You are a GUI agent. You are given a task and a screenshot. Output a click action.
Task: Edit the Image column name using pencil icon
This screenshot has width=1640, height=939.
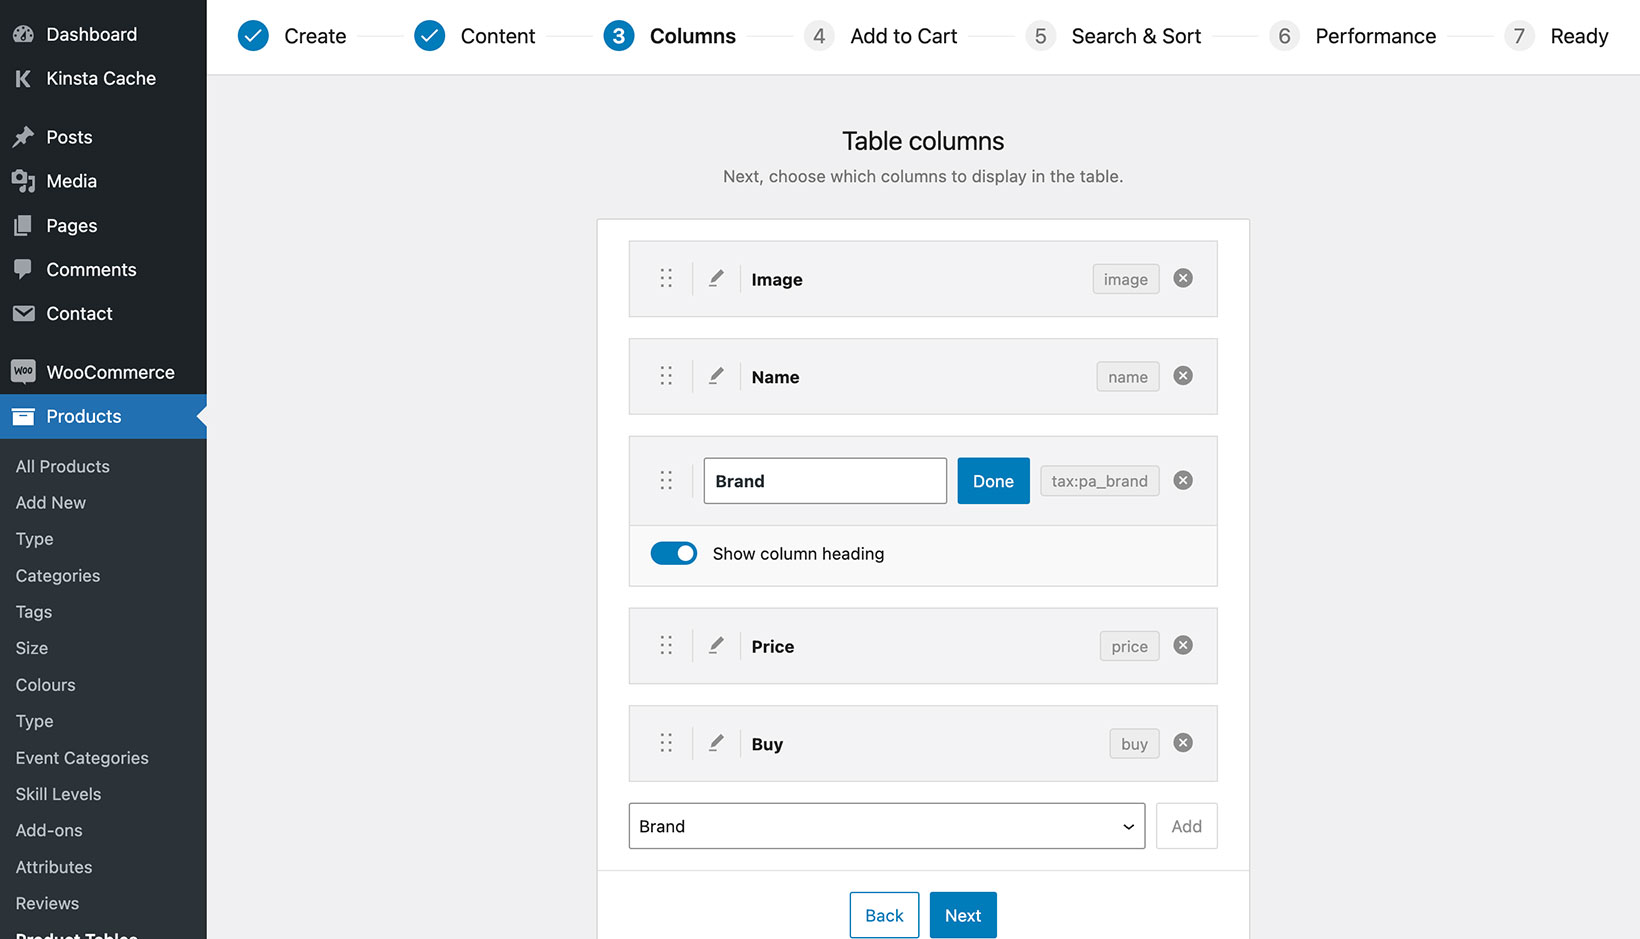click(716, 278)
